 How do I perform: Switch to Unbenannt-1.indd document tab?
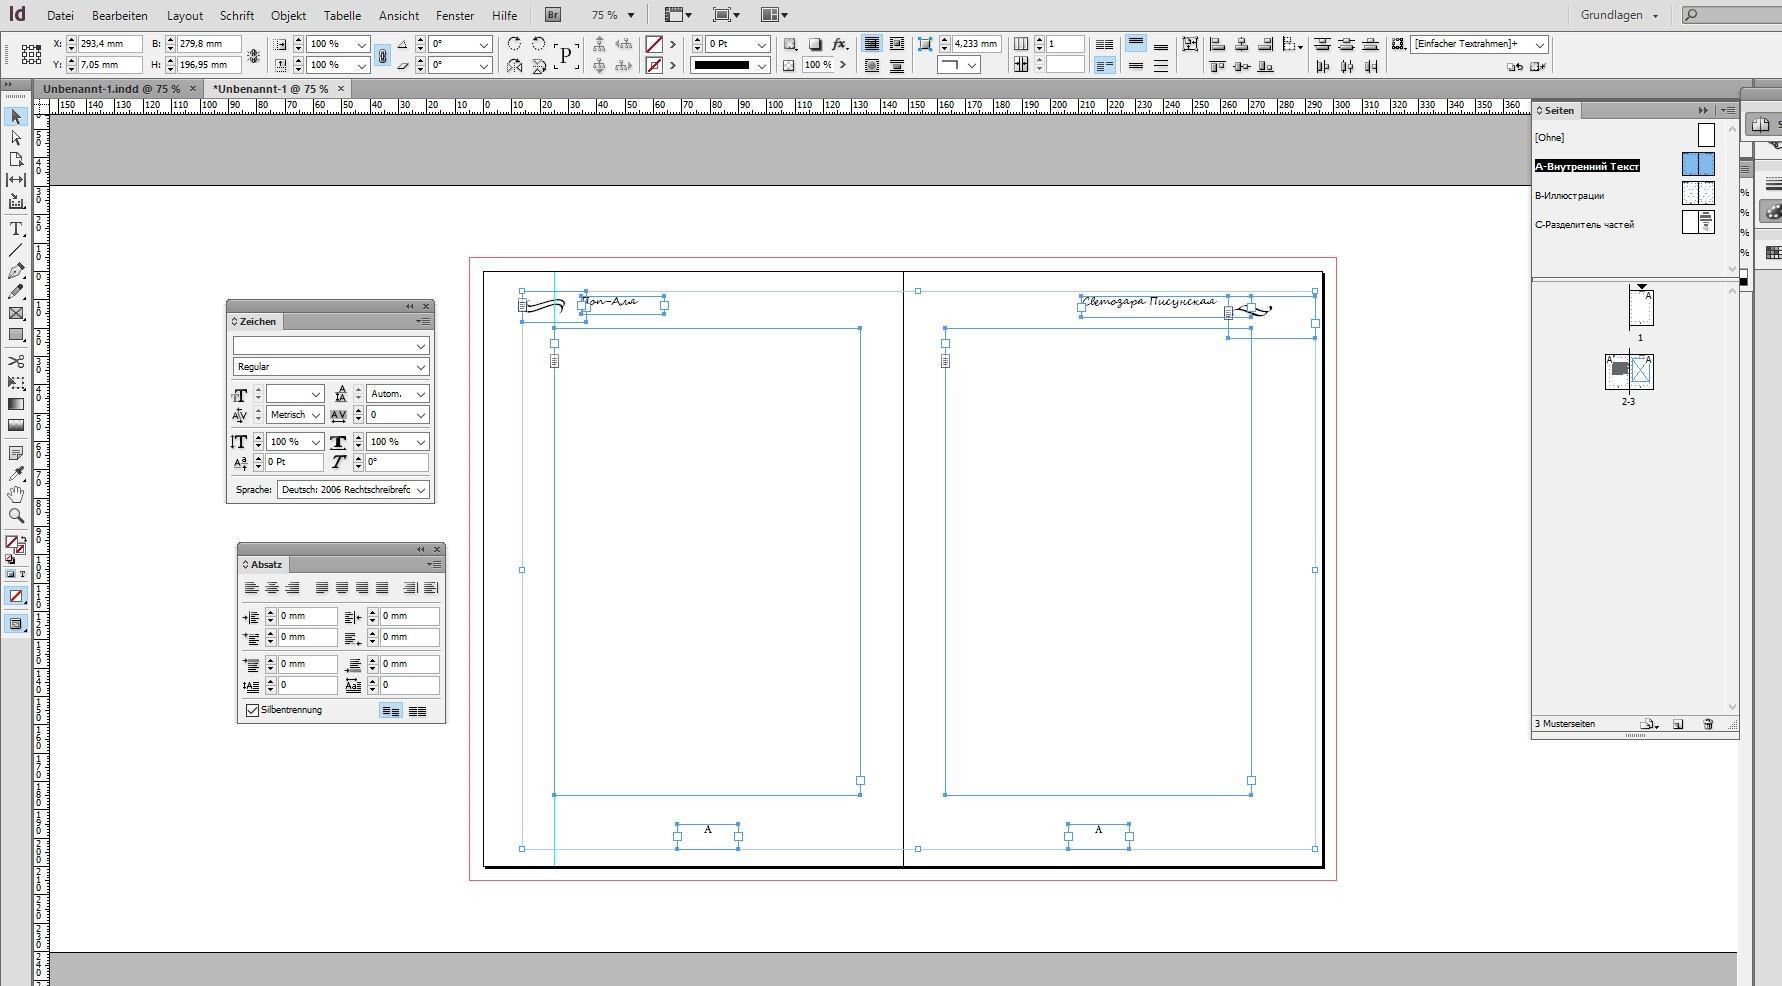pyautogui.click(x=111, y=89)
